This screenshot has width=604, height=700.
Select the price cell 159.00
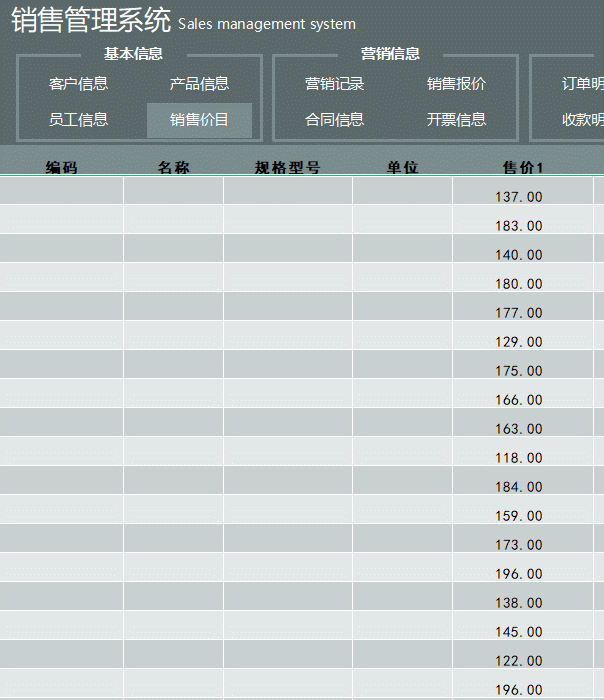pos(523,509)
